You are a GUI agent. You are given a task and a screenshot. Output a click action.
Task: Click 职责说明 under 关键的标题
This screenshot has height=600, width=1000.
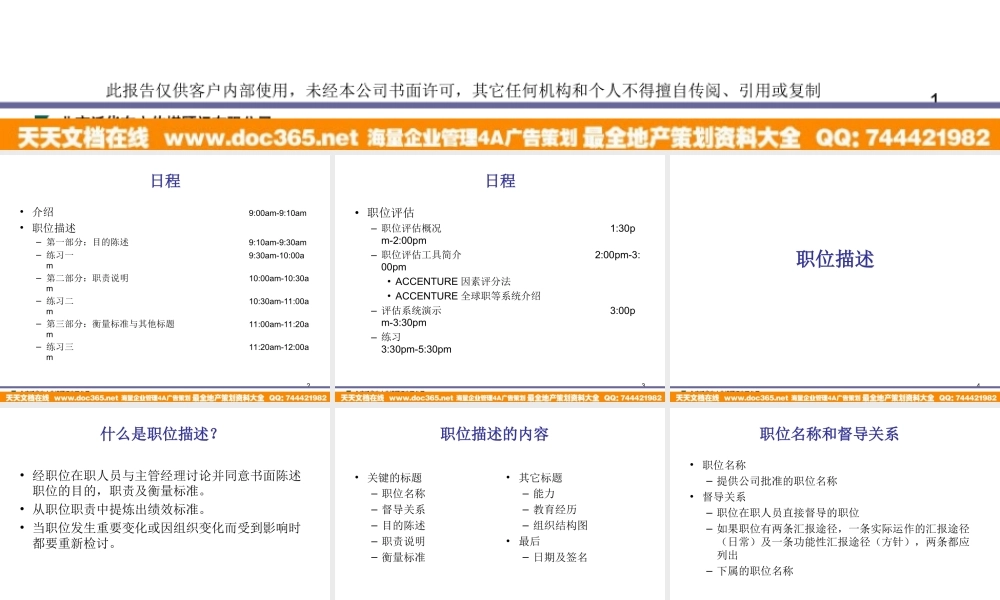pyautogui.click(x=403, y=541)
